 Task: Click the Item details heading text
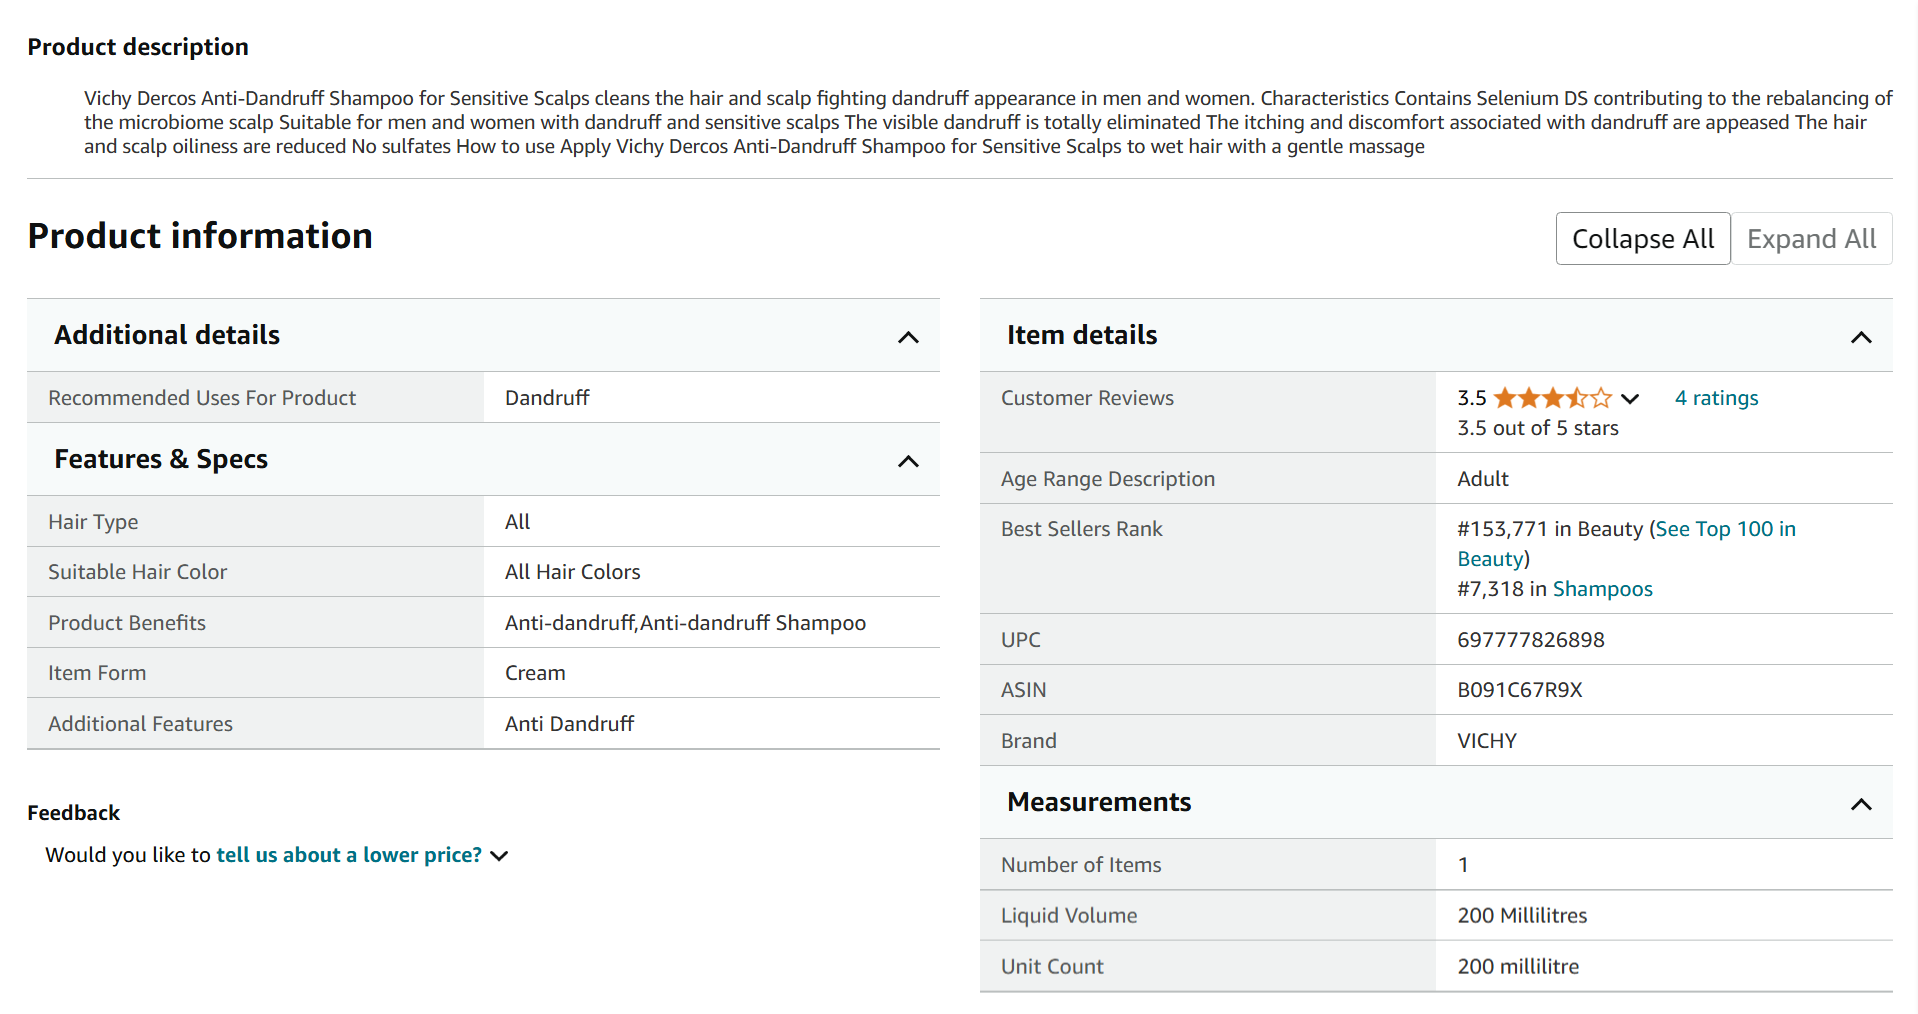1081,335
